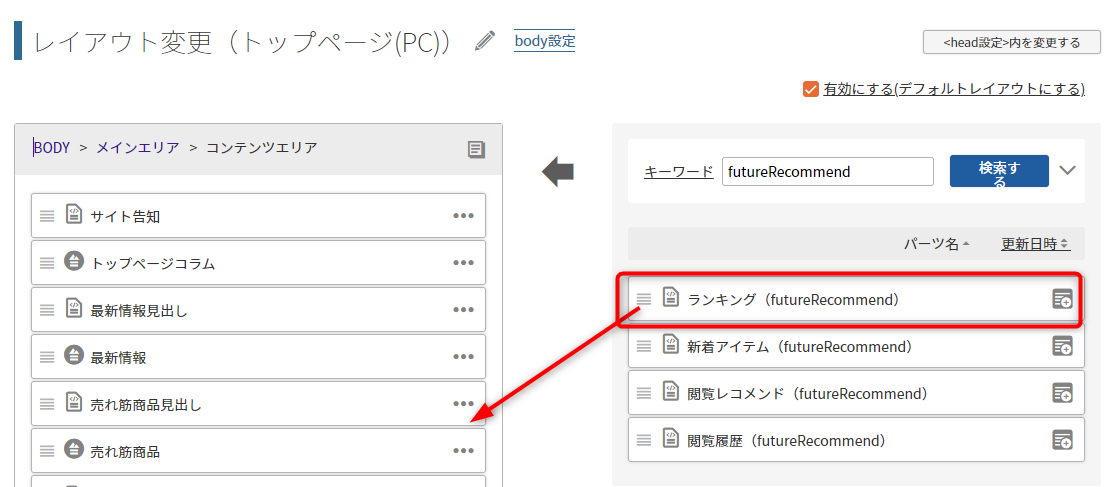Viewport: 1106px width, 487px height.
Task: Click the キーワード label link
Action: tap(679, 172)
